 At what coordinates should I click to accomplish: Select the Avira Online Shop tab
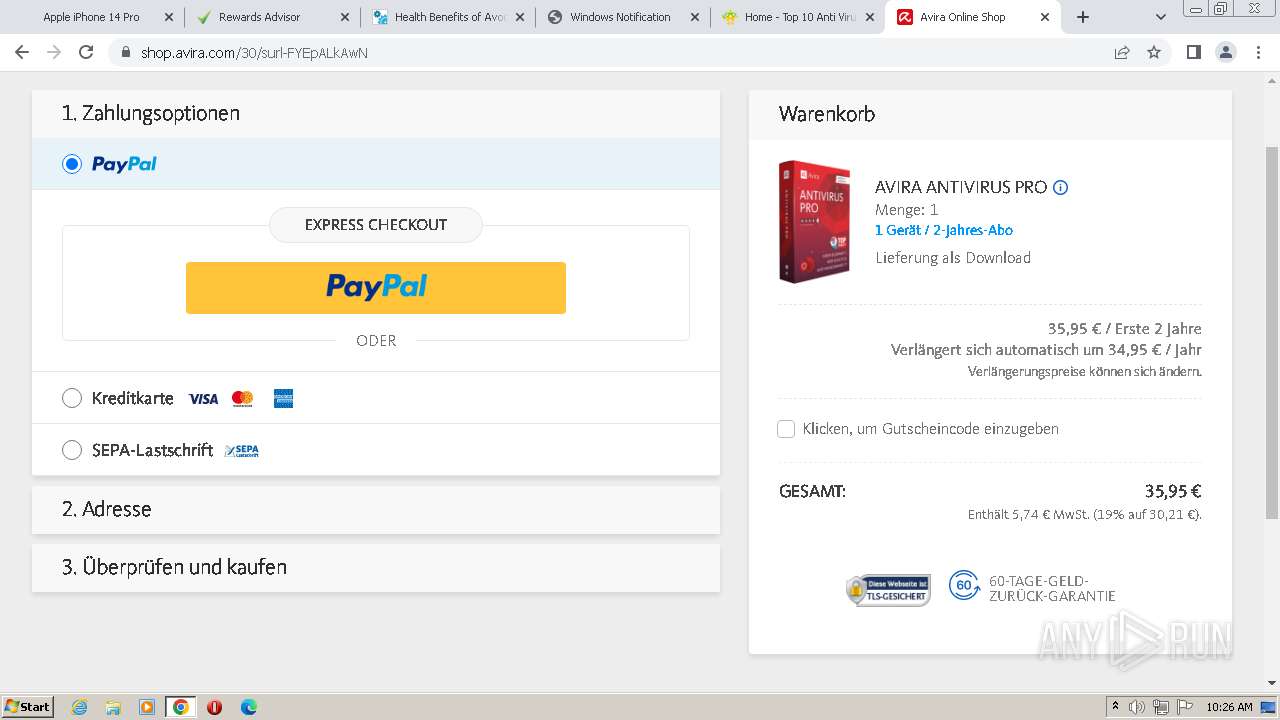pos(972,17)
